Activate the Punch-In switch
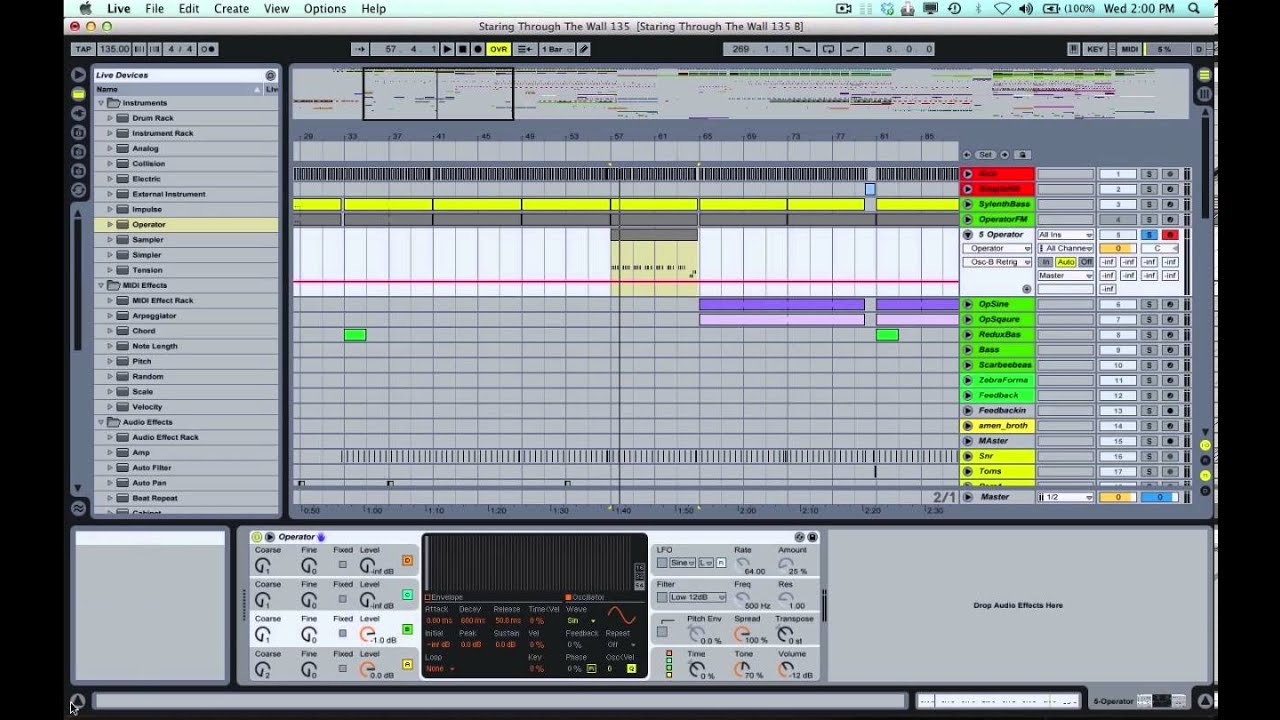 (805, 49)
